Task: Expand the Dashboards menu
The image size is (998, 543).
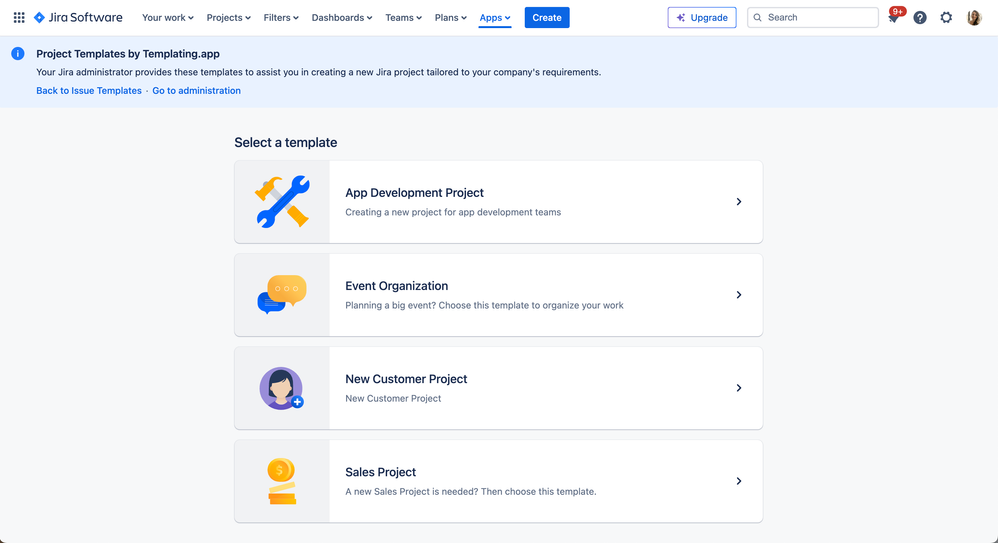Action: click(x=342, y=18)
